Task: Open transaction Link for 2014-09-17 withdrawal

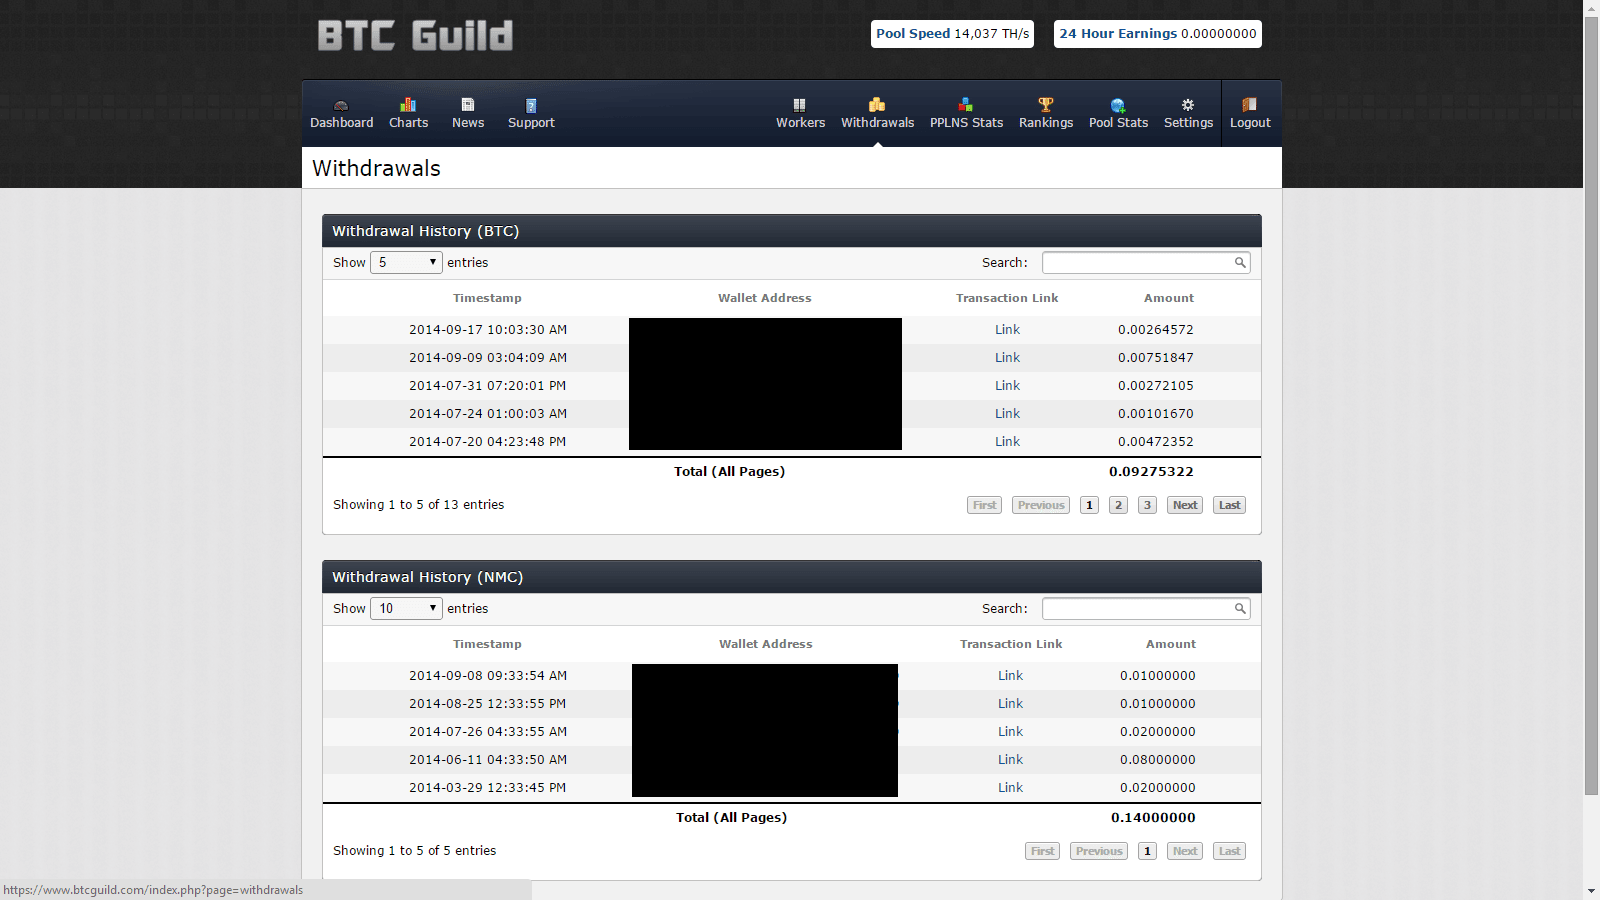Action: click(1007, 330)
